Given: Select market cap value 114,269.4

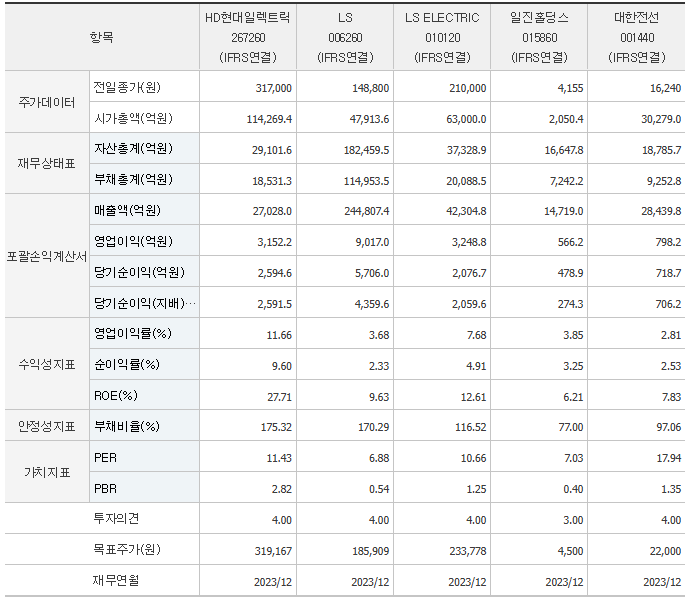Looking at the screenshot, I should [x=269, y=119].
